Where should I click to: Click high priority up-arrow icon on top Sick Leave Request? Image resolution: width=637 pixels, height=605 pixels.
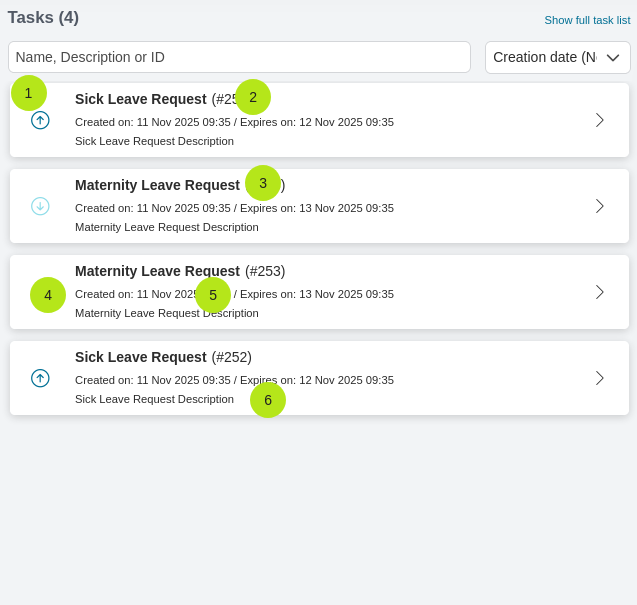40,120
